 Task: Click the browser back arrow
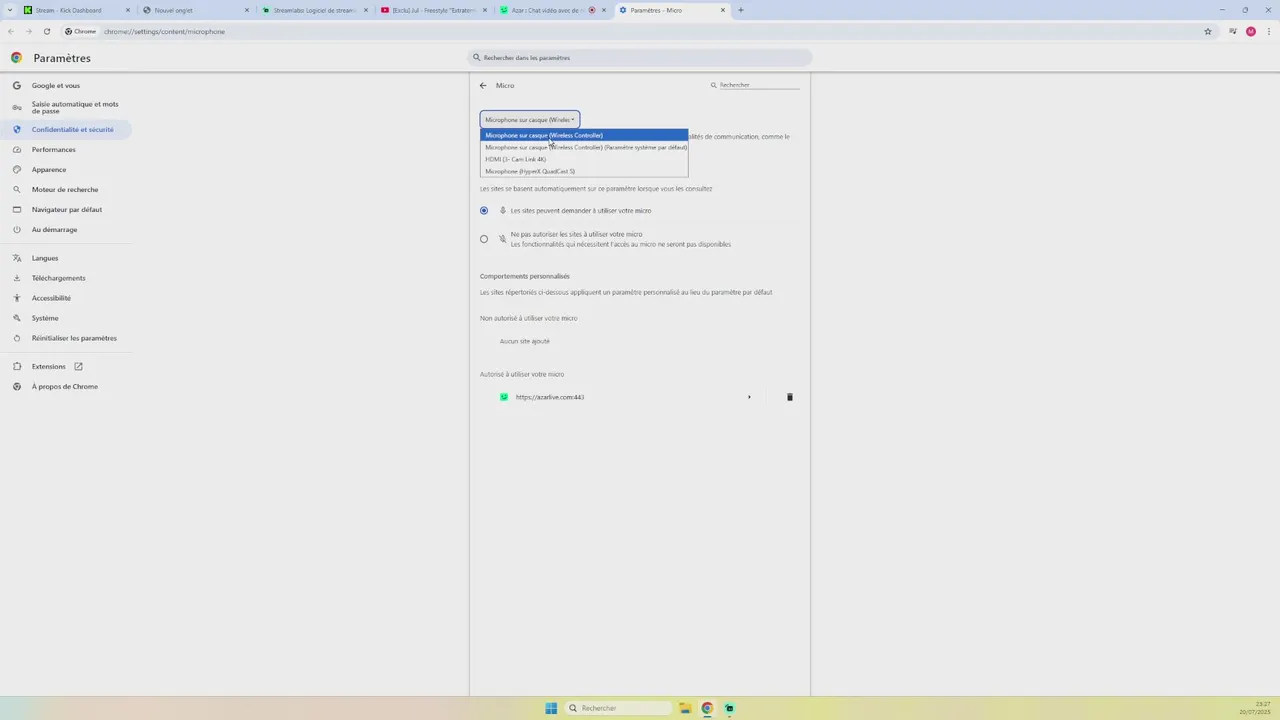click(11, 31)
